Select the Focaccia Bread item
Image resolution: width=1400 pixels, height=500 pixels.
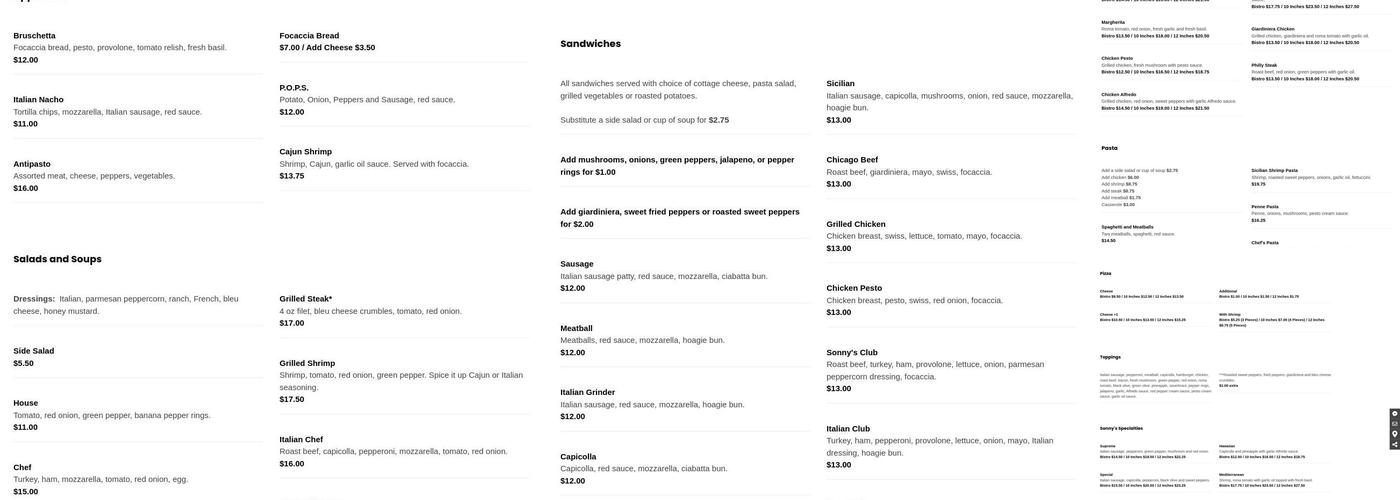[x=309, y=36]
